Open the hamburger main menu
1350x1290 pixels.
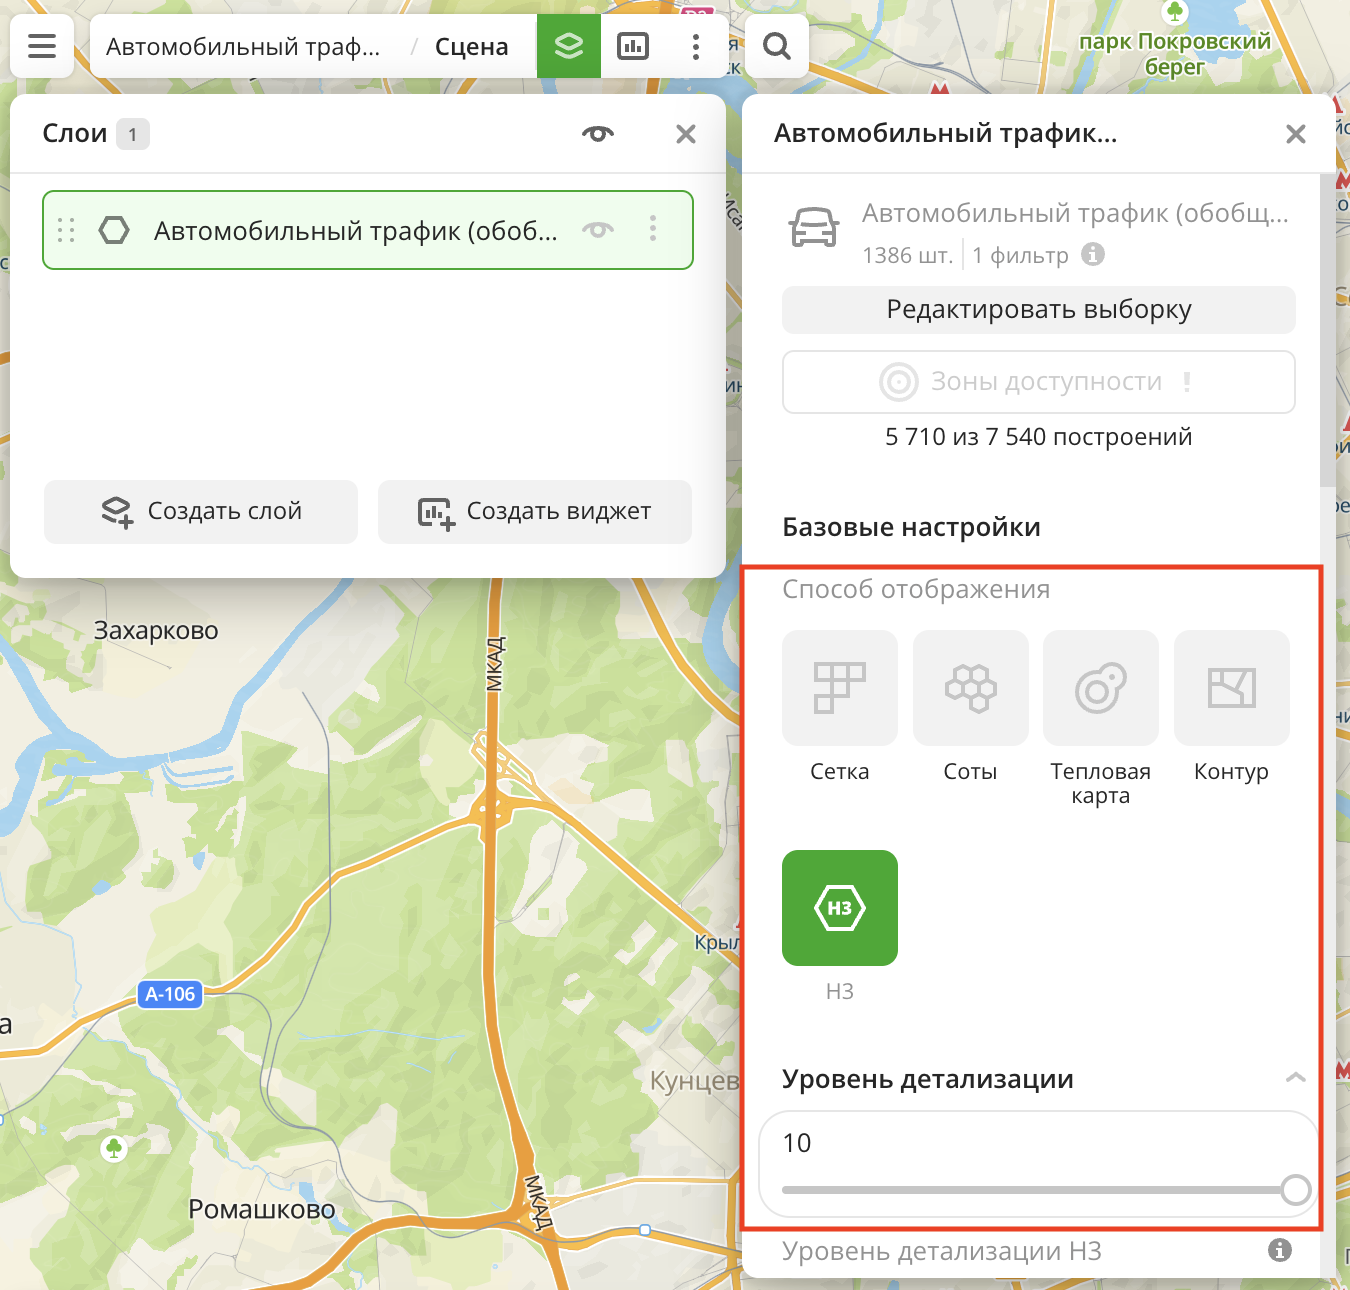(x=42, y=46)
